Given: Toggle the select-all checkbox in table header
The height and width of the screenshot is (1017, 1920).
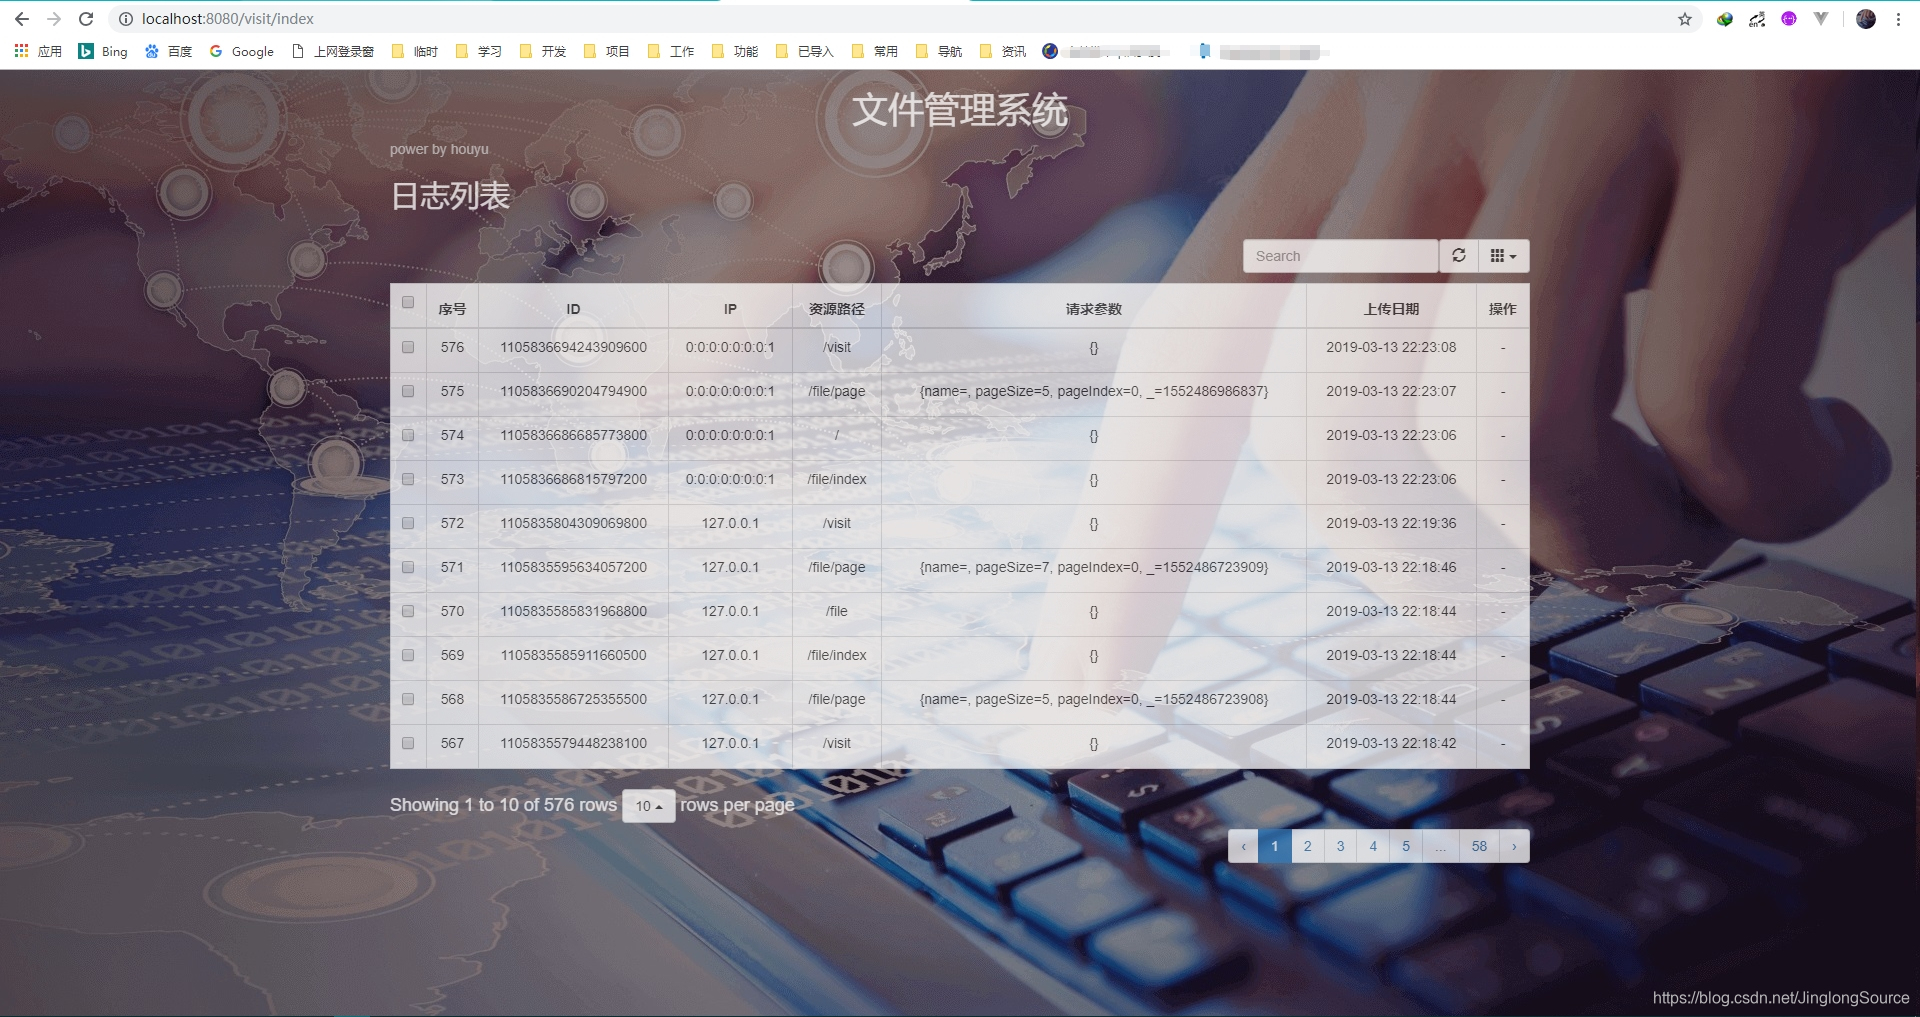Looking at the screenshot, I should 408,303.
